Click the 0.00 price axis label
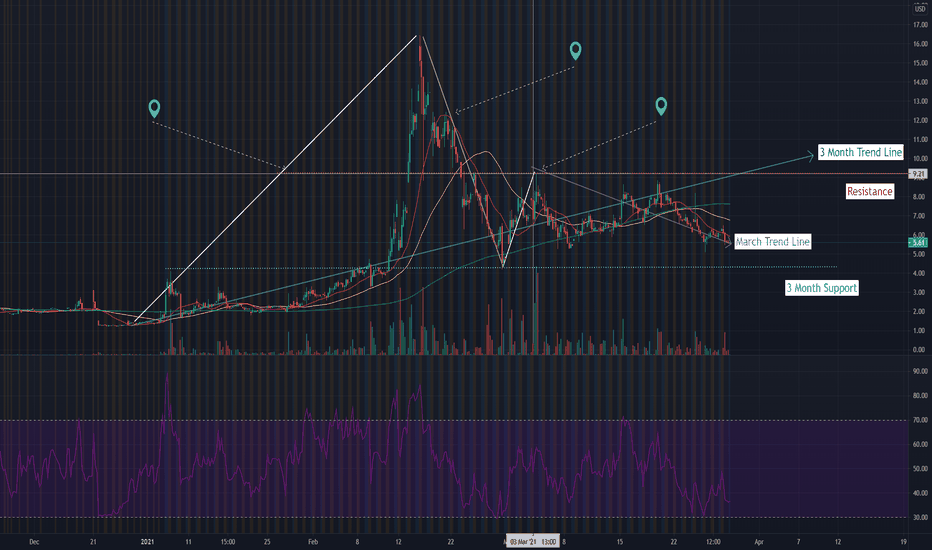Screen dimensions: 932x550 (x=920, y=350)
